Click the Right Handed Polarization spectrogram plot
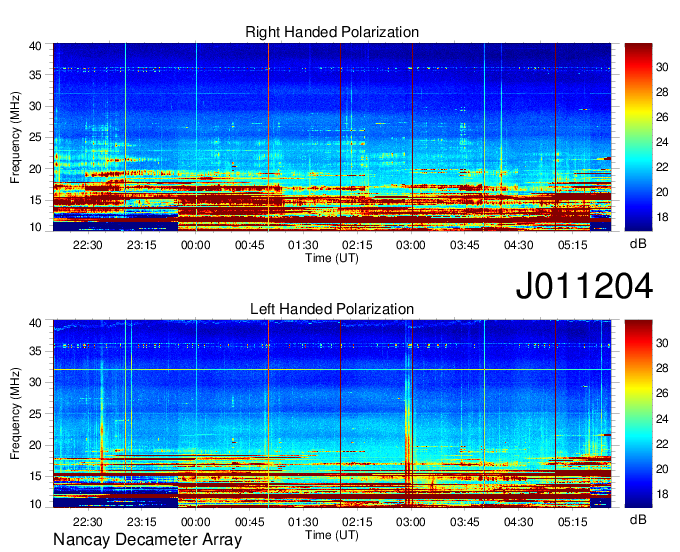680x552 pixels. (x=332, y=137)
